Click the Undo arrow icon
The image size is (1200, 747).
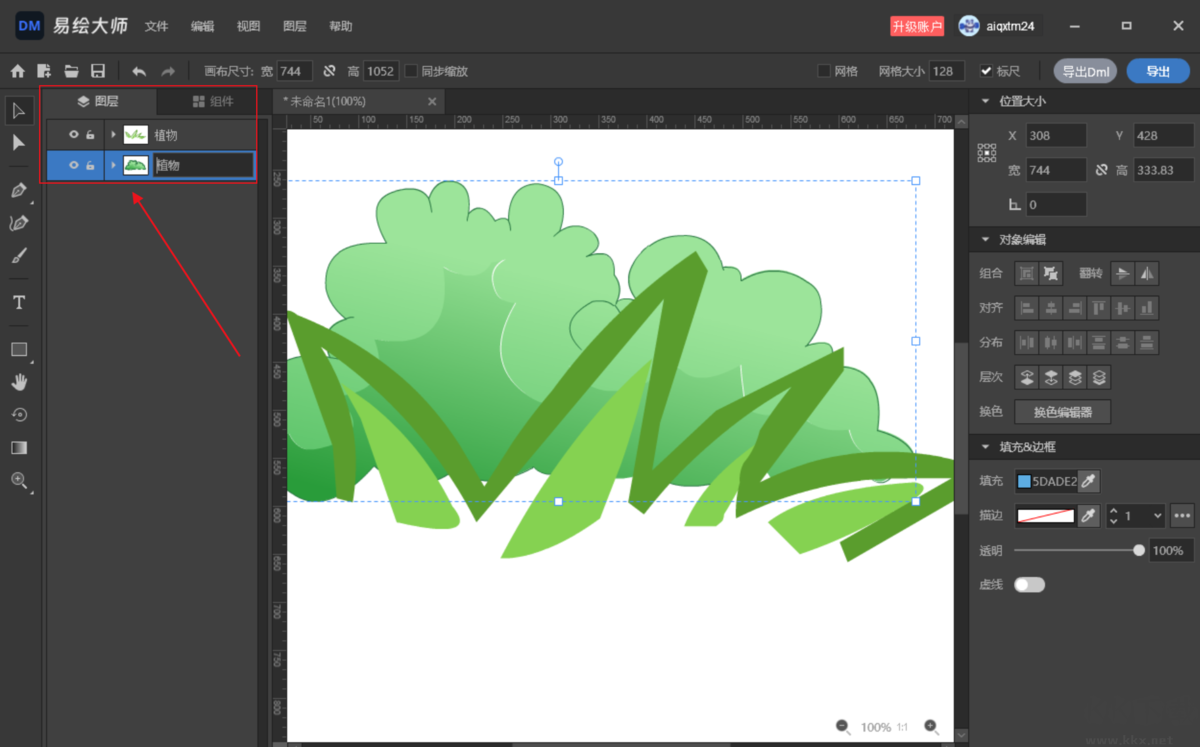[x=139, y=71]
